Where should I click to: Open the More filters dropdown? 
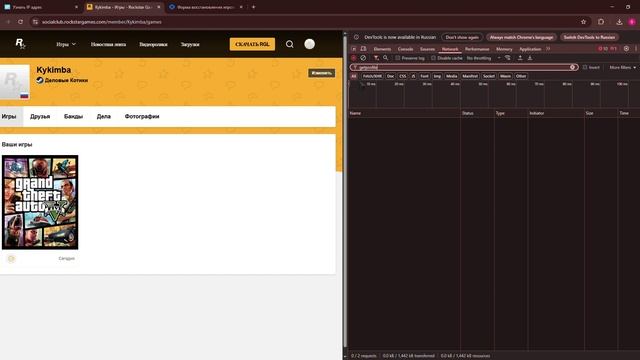pos(622,67)
